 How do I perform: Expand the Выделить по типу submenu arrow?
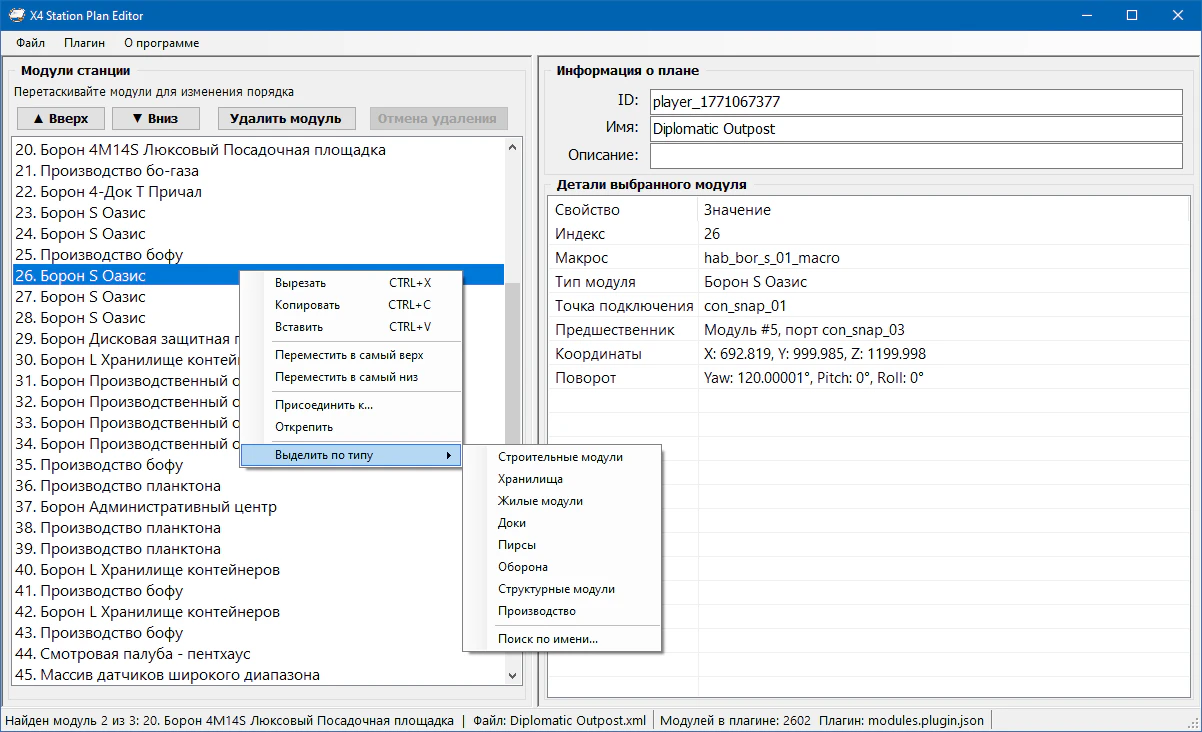click(x=449, y=456)
